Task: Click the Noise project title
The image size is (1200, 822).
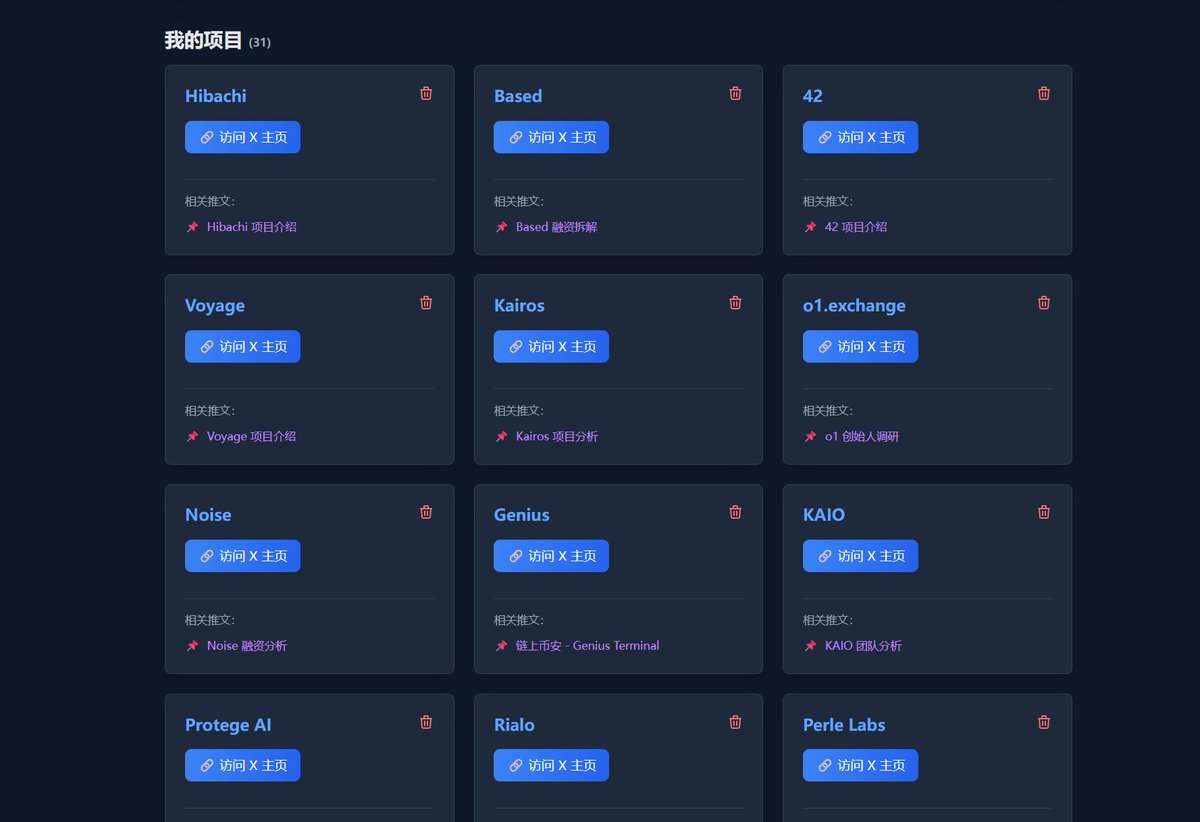Action: tap(208, 515)
